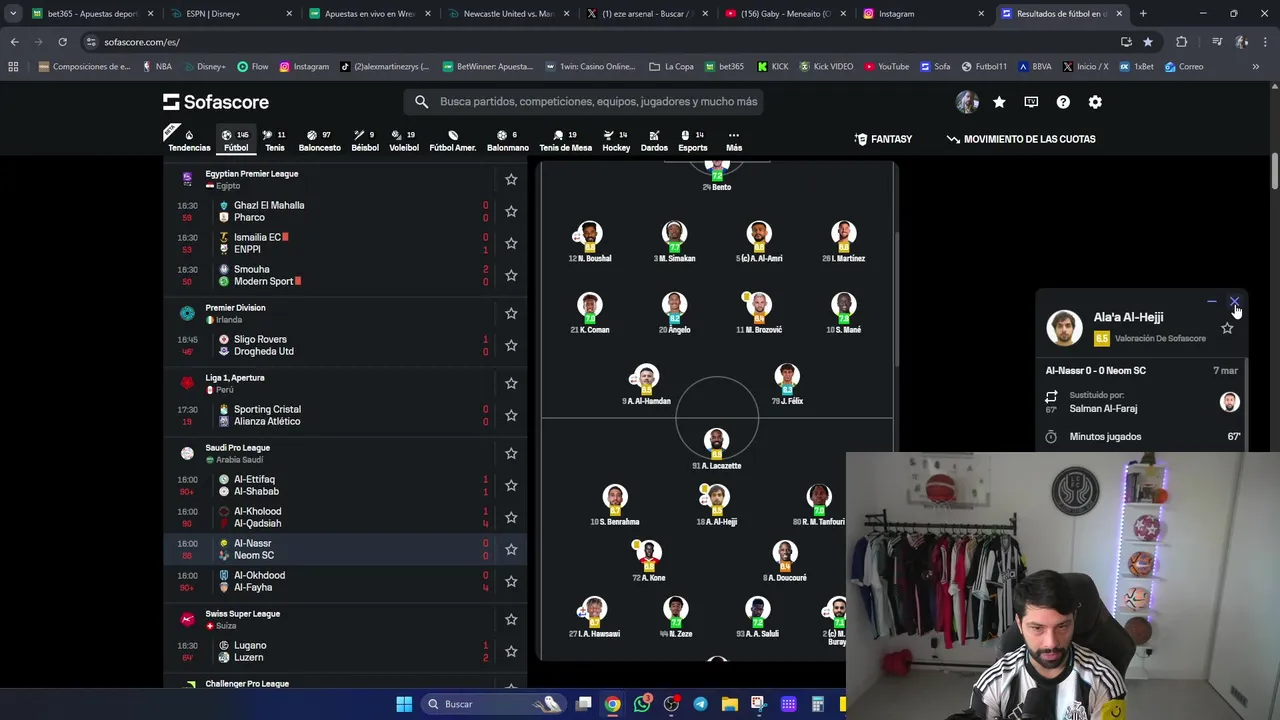Open the Sofascore settings gear

click(1095, 102)
